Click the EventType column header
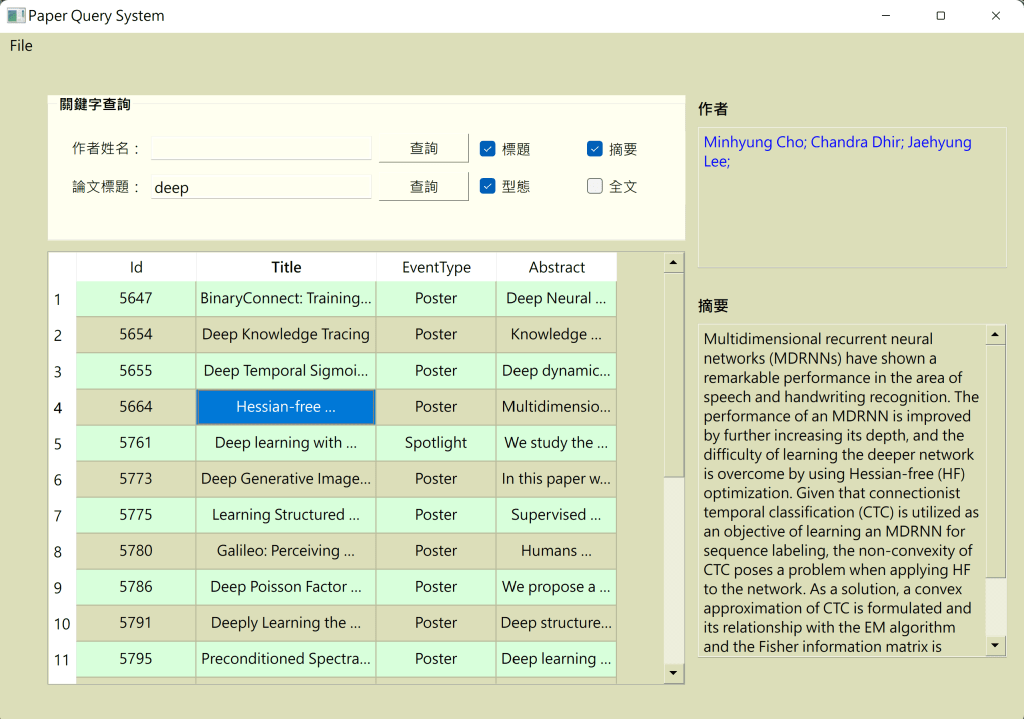Viewport: 1024px width, 719px height. 436,267
